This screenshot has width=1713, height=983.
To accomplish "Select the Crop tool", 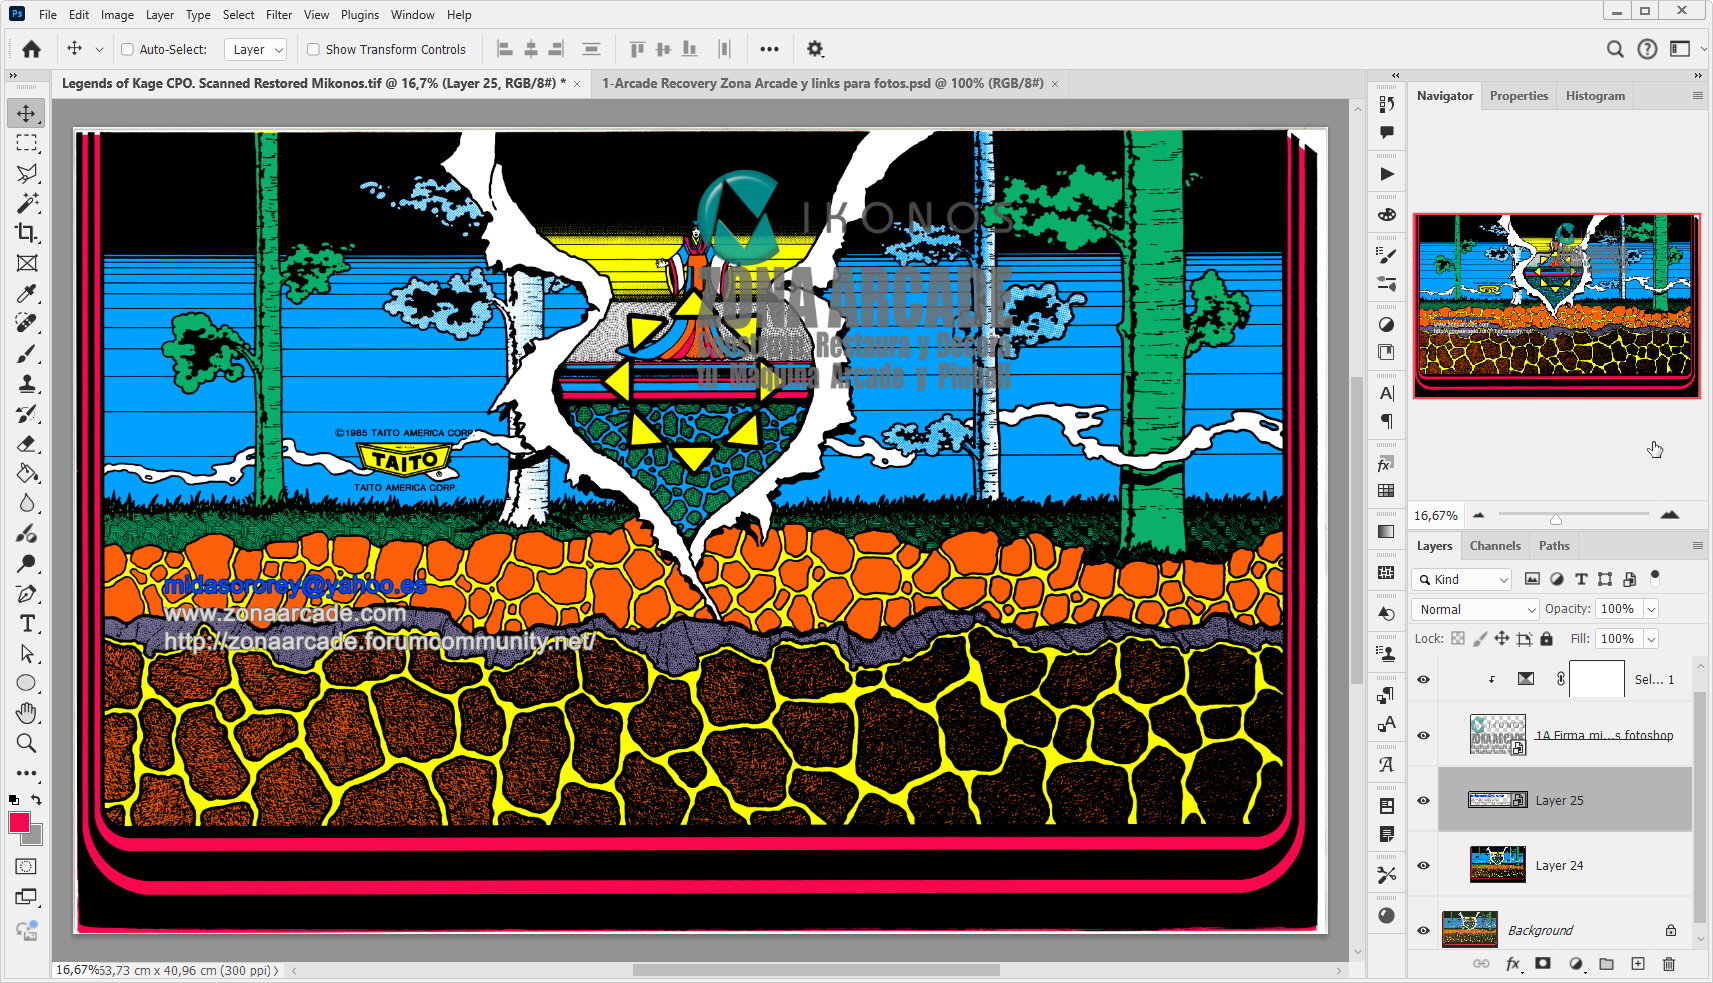I will click(x=26, y=233).
